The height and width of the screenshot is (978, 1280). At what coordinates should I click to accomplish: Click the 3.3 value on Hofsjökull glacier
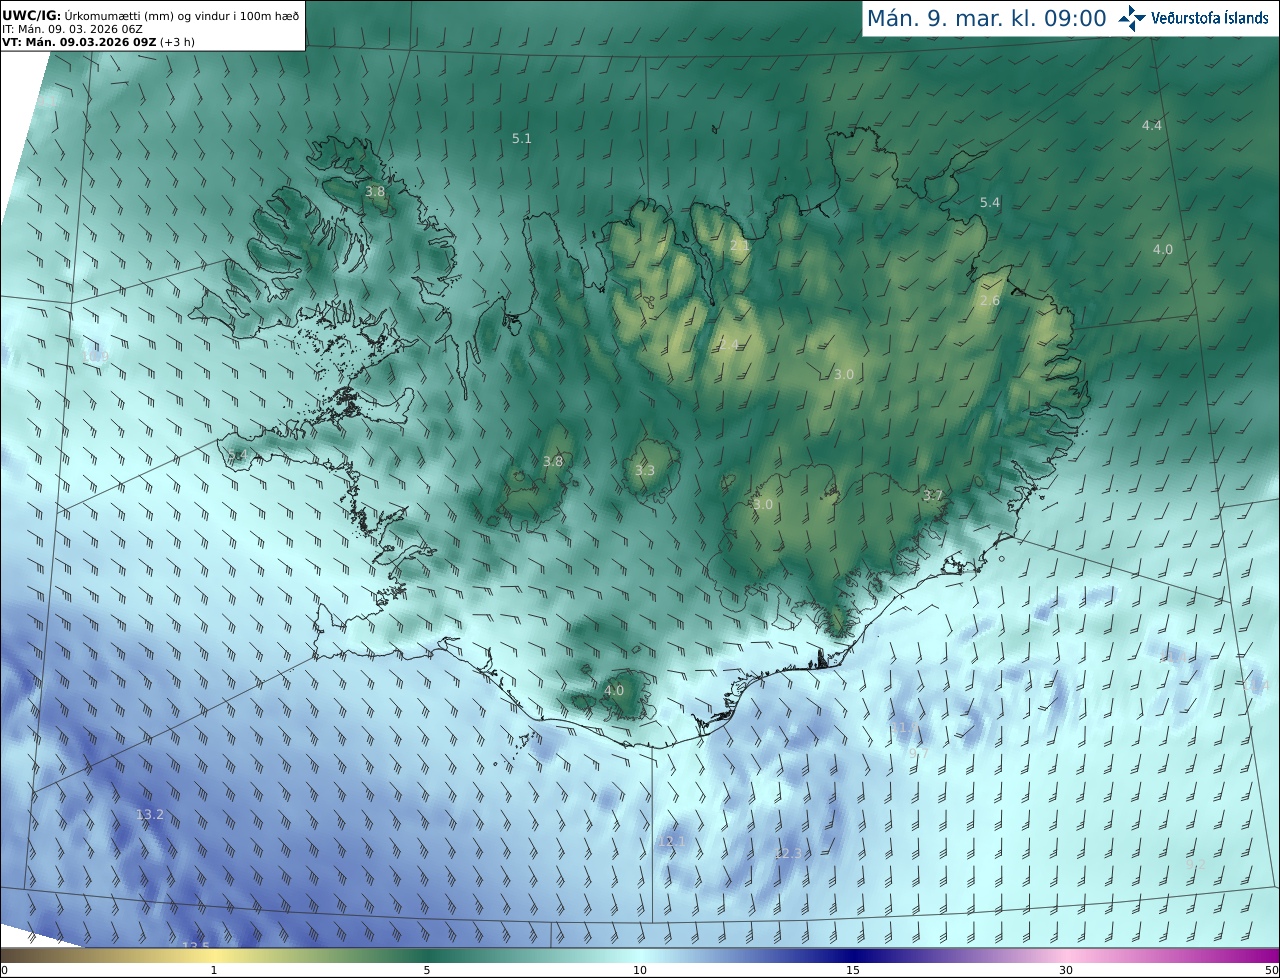coord(644,470)
